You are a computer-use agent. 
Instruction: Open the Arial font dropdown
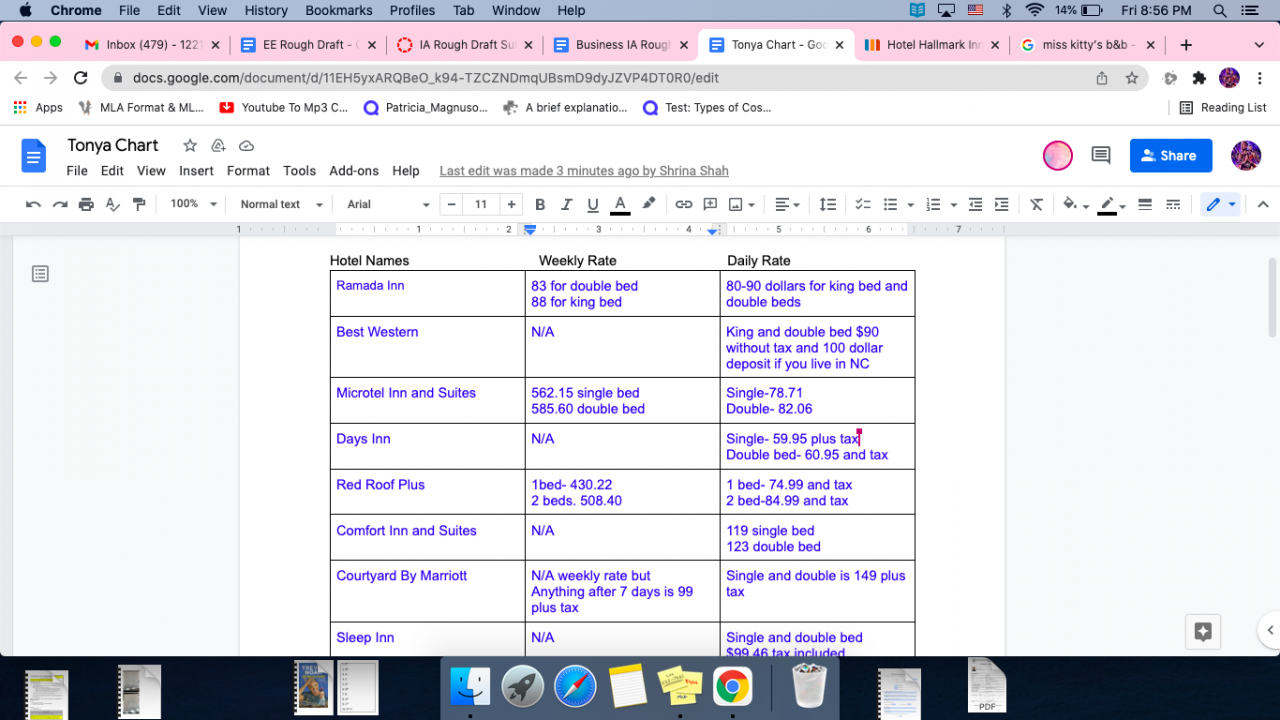point(388,204)
